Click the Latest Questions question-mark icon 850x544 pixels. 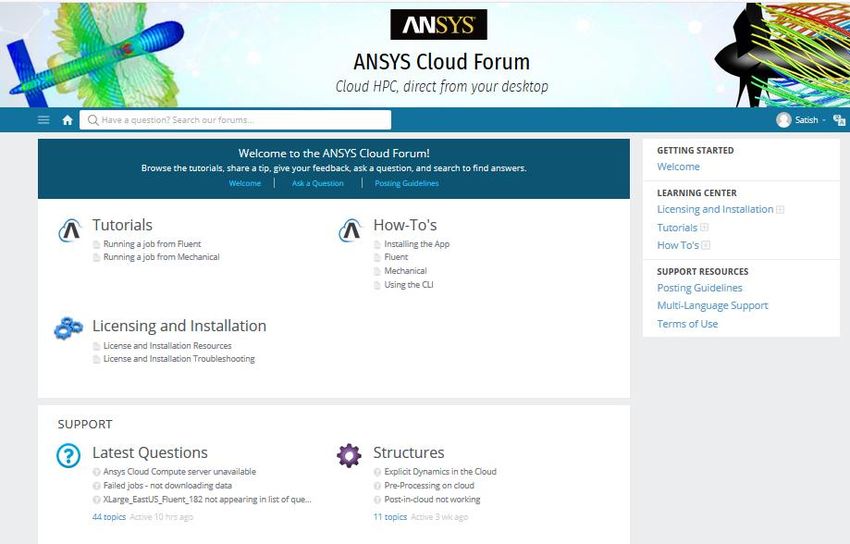click(x=68, y=455)
